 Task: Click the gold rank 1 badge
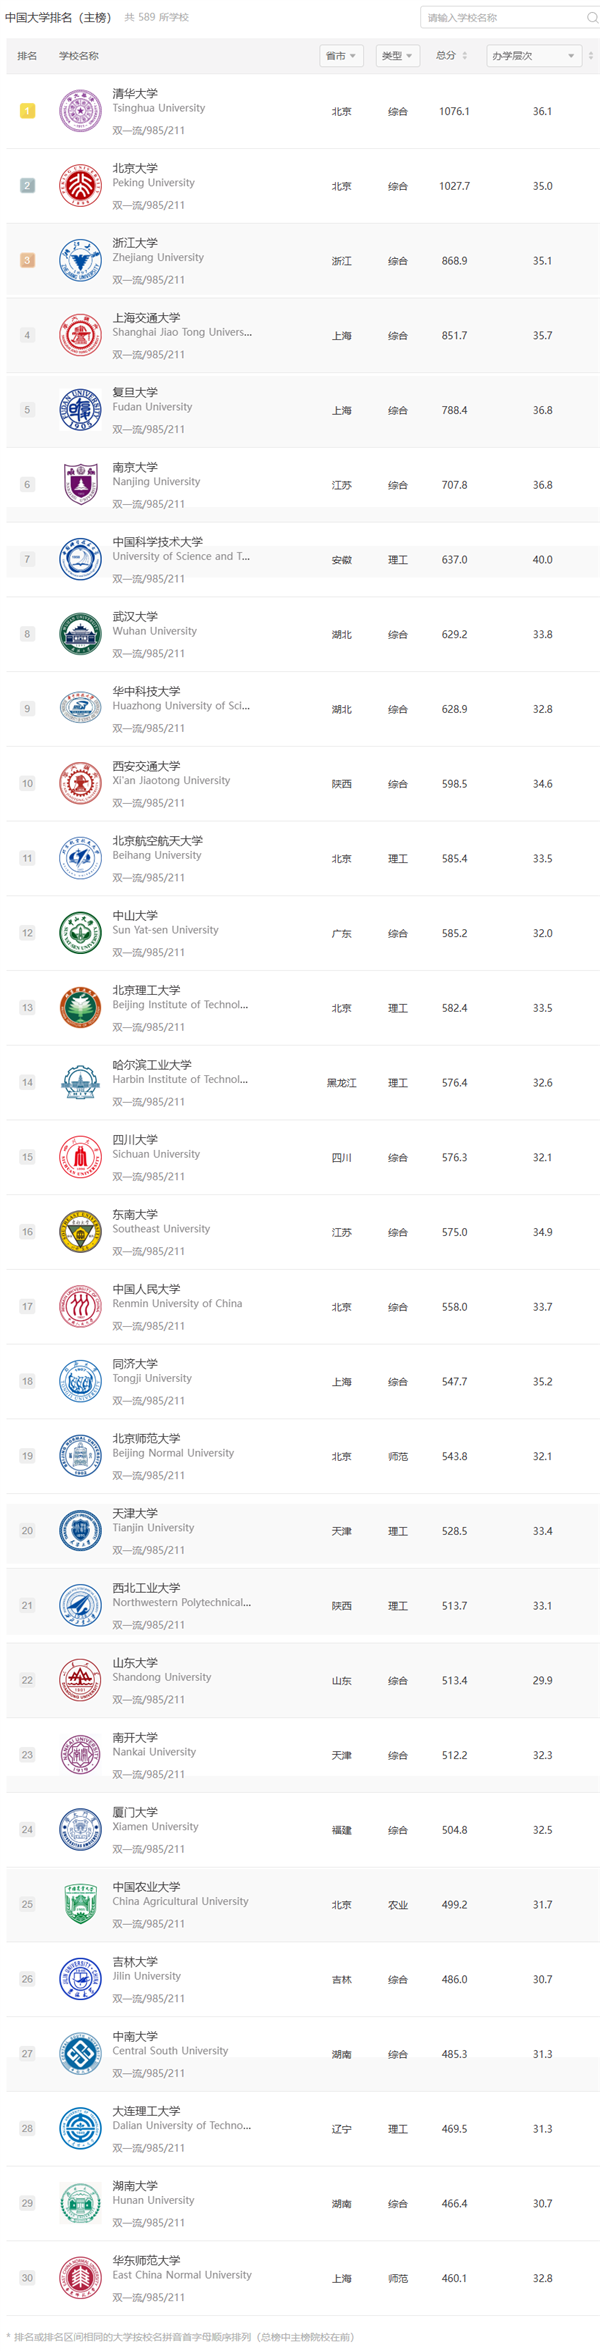pyautogui.click(x=27, y=111)
